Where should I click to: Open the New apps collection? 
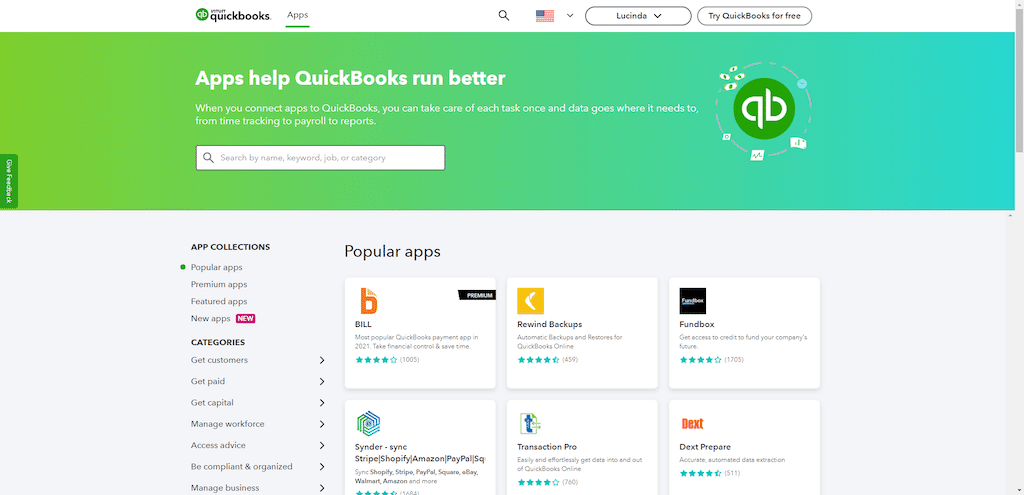[211, 319]
